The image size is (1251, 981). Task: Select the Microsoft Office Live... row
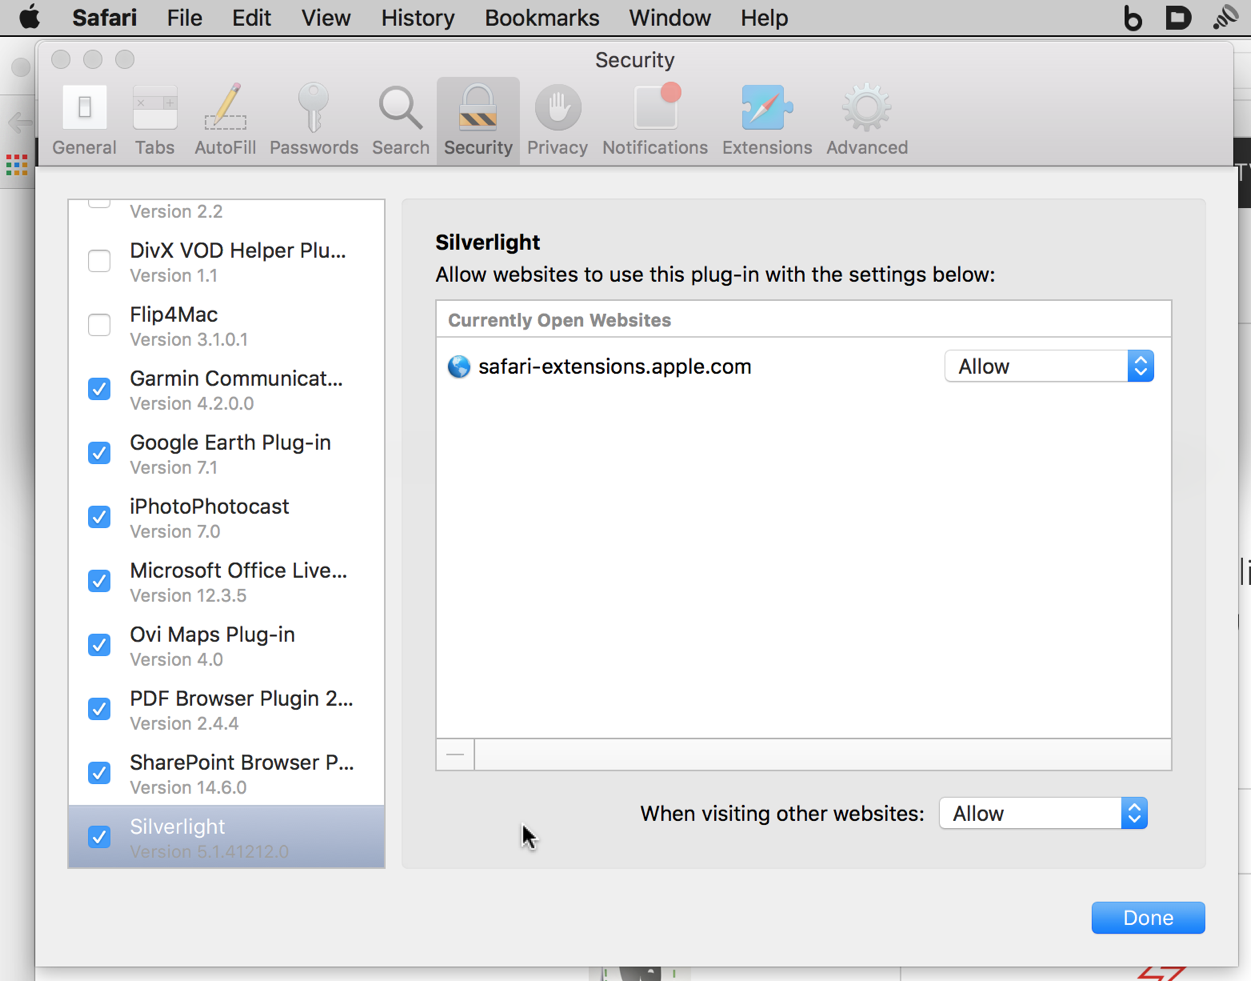pos(226,581)
